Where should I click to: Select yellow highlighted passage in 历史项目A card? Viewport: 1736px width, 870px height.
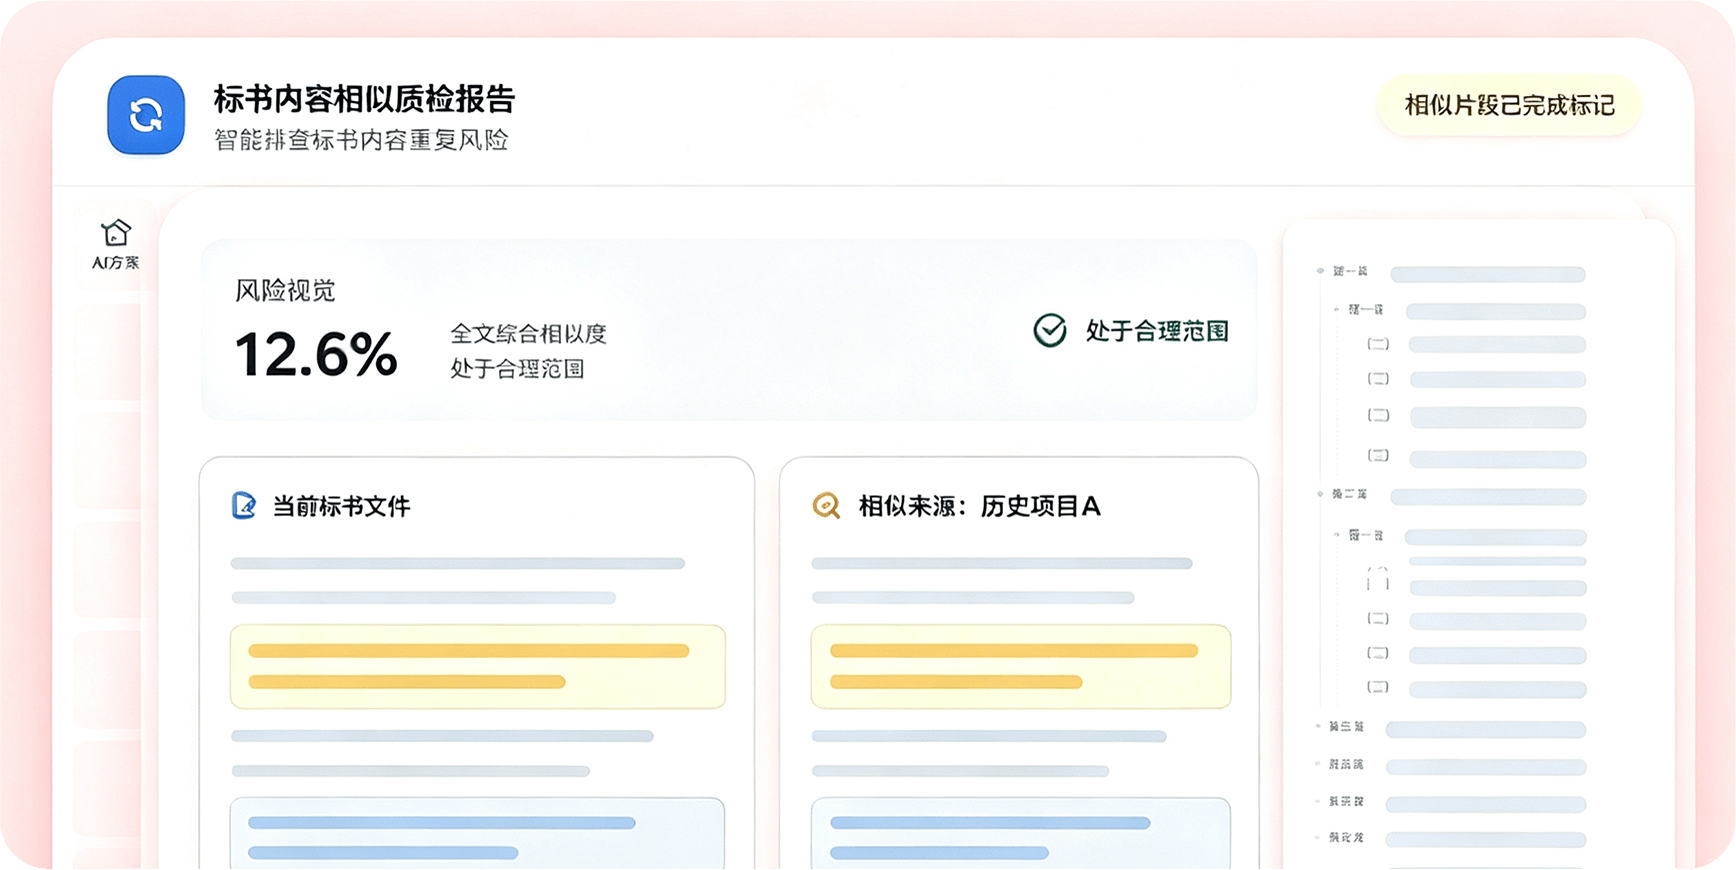coord(1021,667)
